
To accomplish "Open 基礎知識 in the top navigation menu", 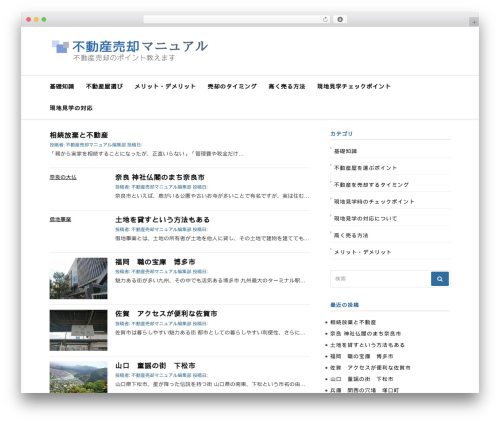I will click(x=62, y=86).
